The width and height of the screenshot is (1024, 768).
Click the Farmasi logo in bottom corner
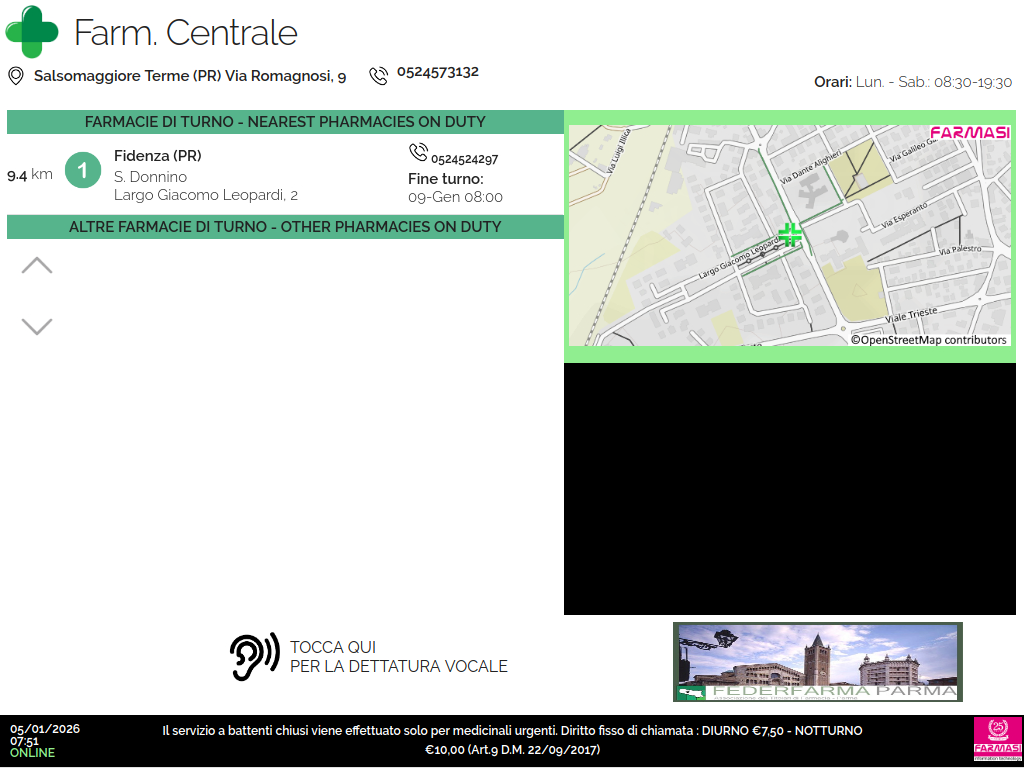996,740
